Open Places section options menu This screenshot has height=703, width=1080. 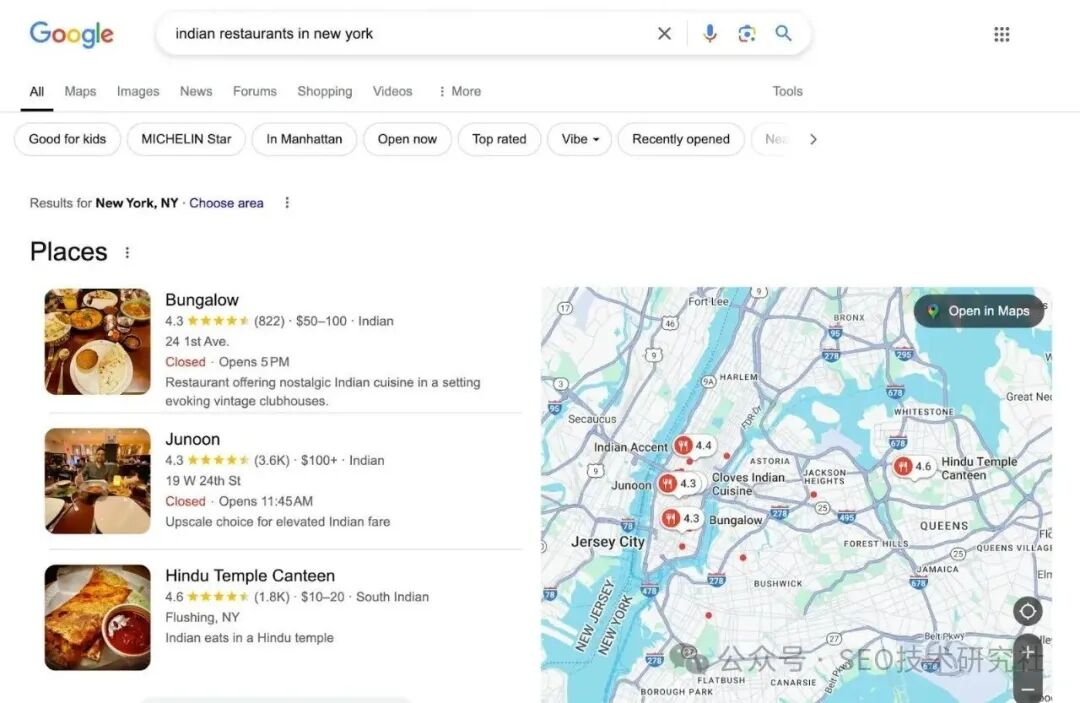(x=127, y=252)
